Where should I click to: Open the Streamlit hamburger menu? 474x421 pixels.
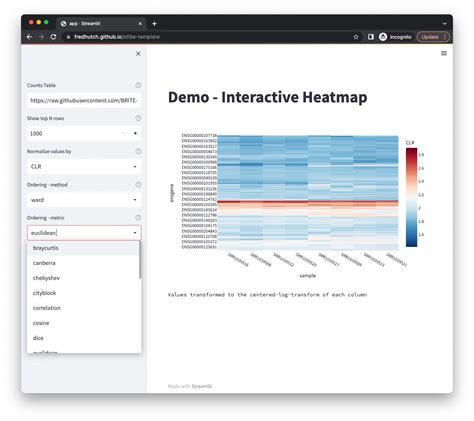[444, 53]
